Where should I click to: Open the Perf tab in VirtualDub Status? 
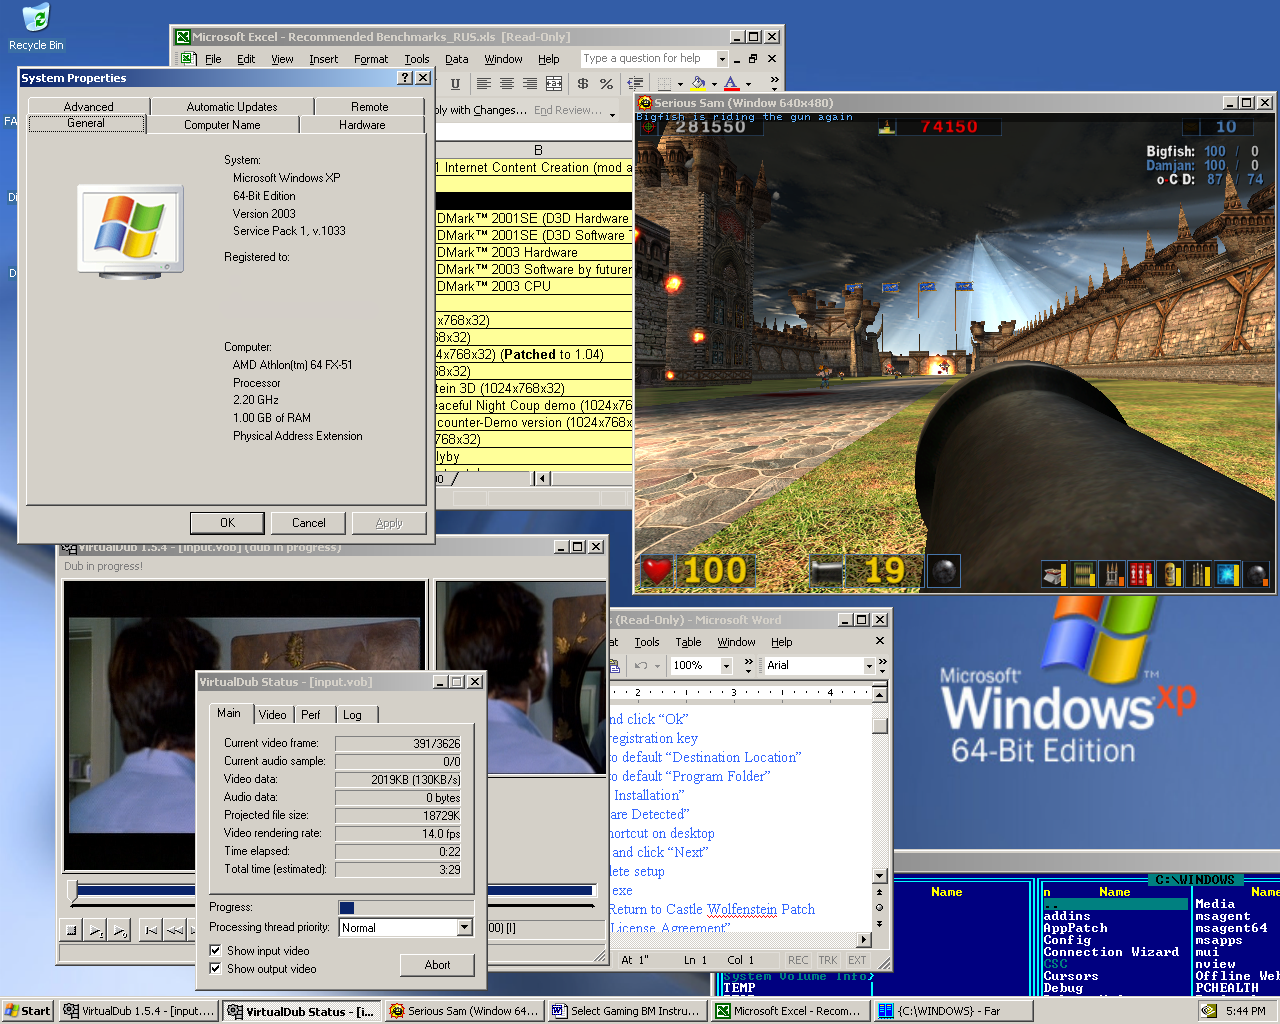click(311, 714)
